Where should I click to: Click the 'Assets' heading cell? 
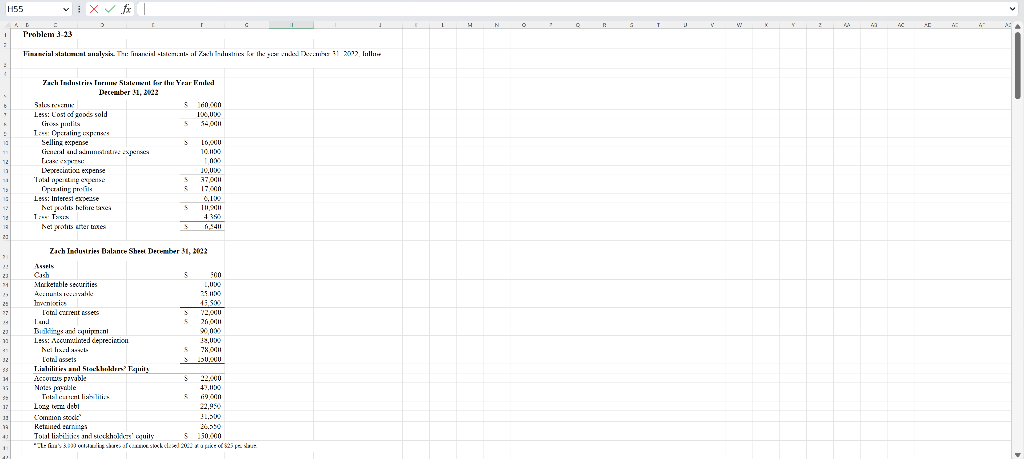44,266
